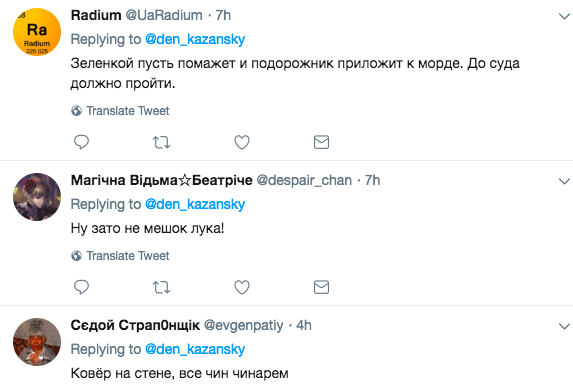Image resolution: width=573 pixels, height=384 pixels.
Task: Open the Магічна Відьма☆Беатріче profile name
Action: [x=162, y=180]
